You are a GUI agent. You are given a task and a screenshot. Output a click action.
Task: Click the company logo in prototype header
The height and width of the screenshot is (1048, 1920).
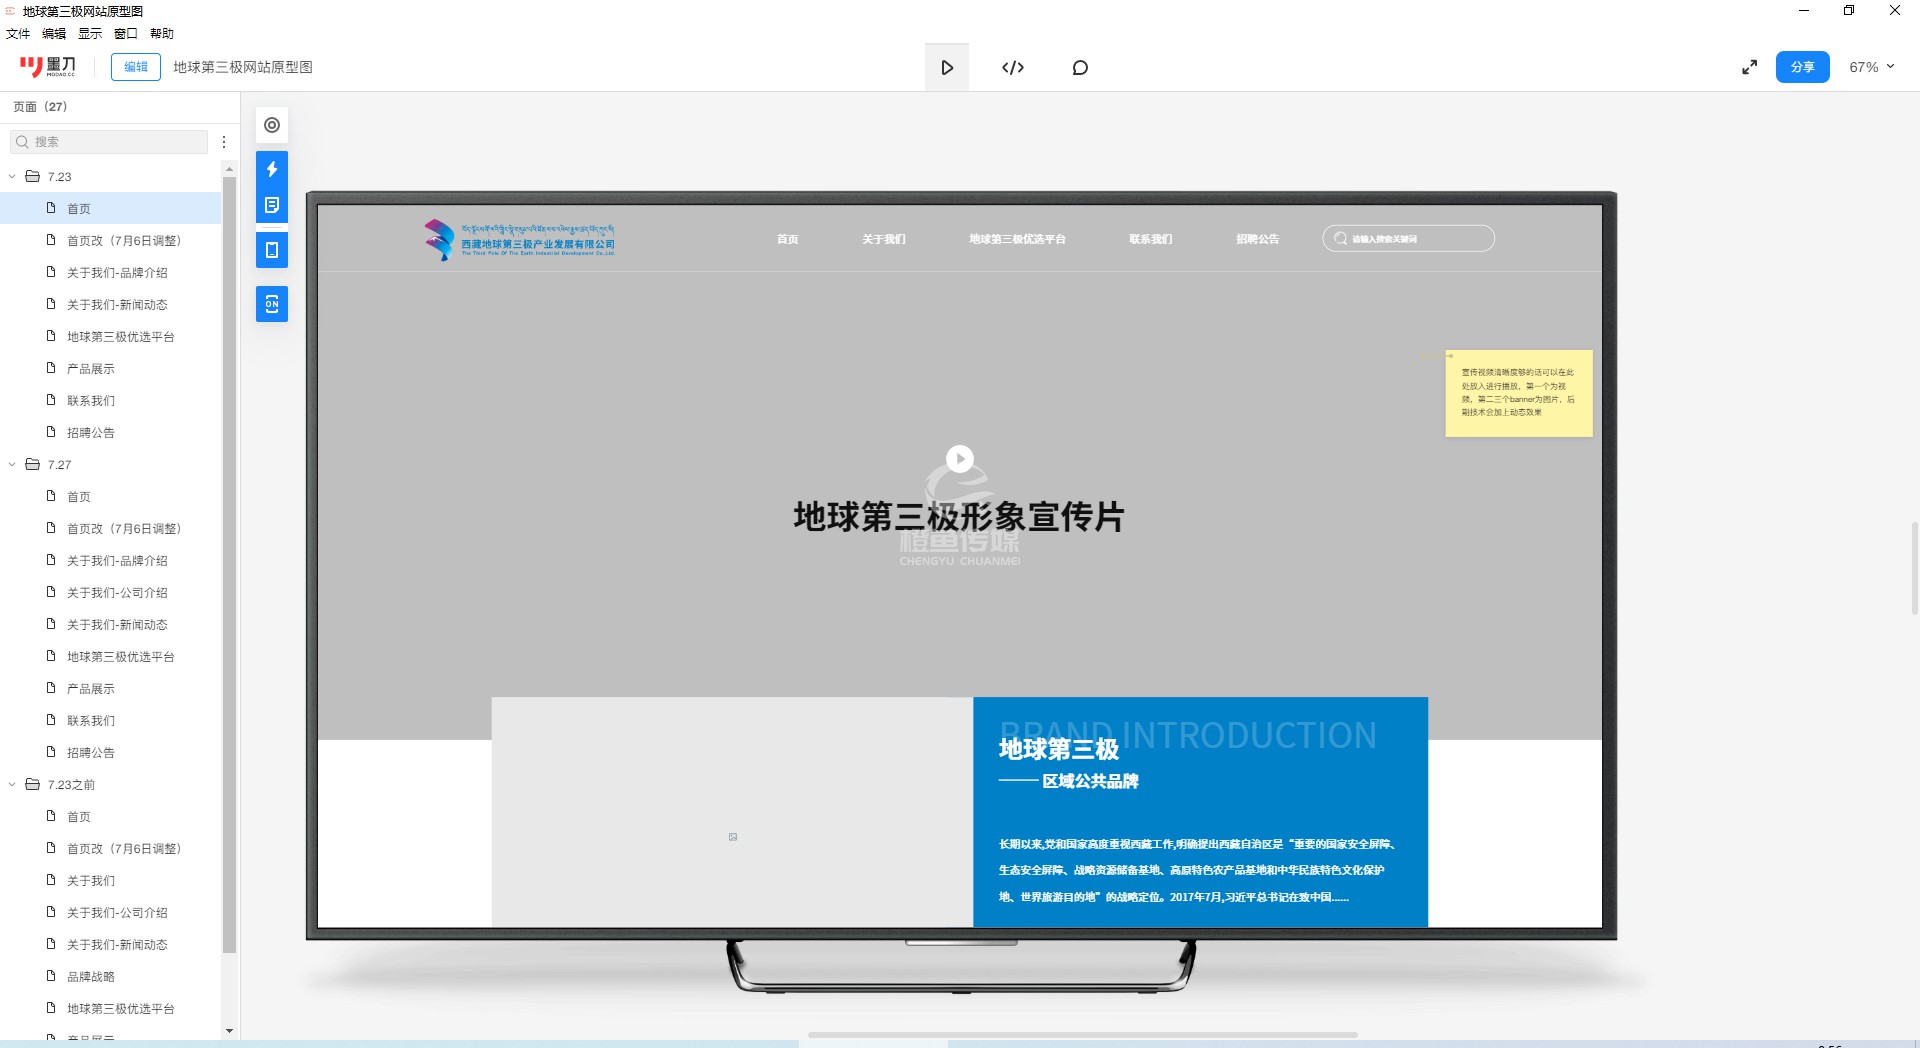pyautogui.click(x=519, y=240)
